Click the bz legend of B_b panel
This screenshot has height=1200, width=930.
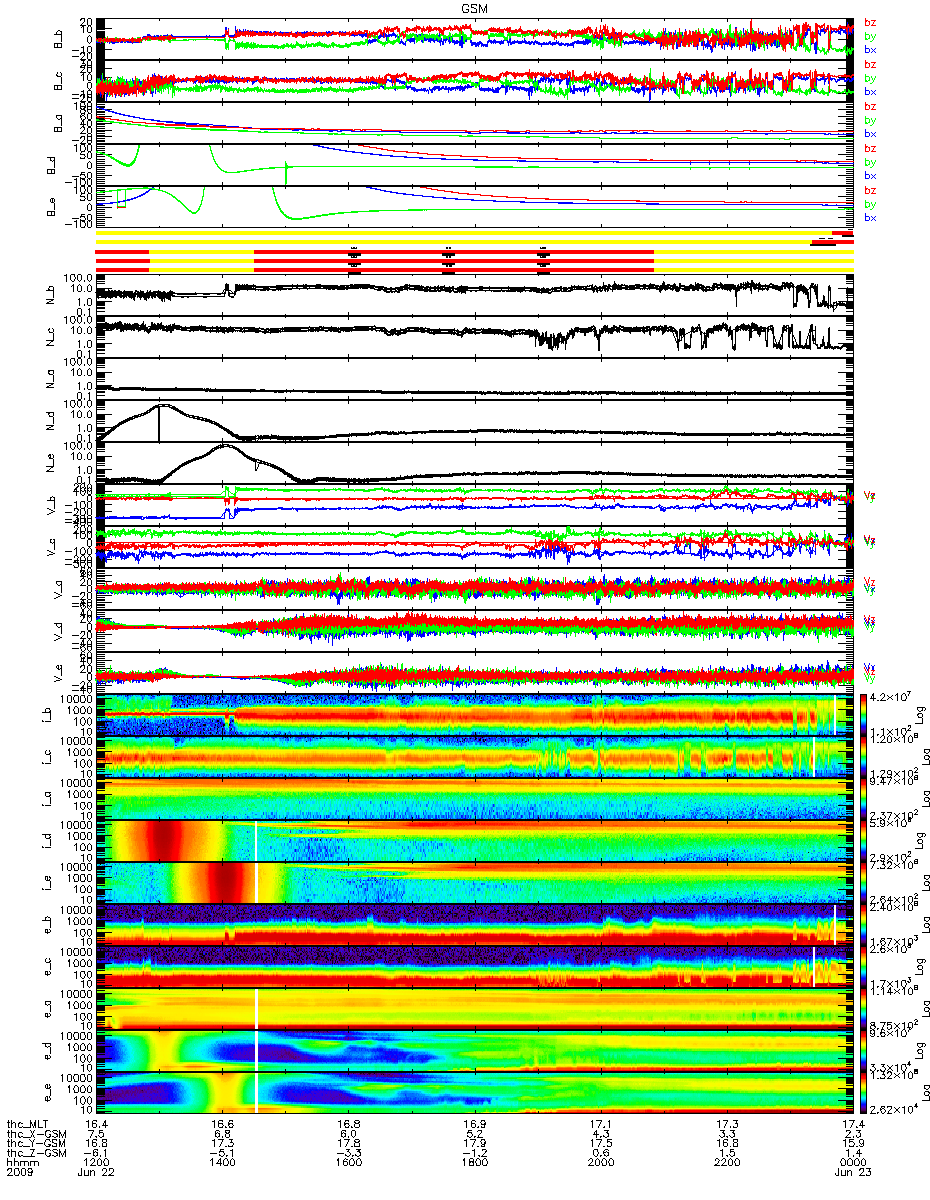[871, 22]
